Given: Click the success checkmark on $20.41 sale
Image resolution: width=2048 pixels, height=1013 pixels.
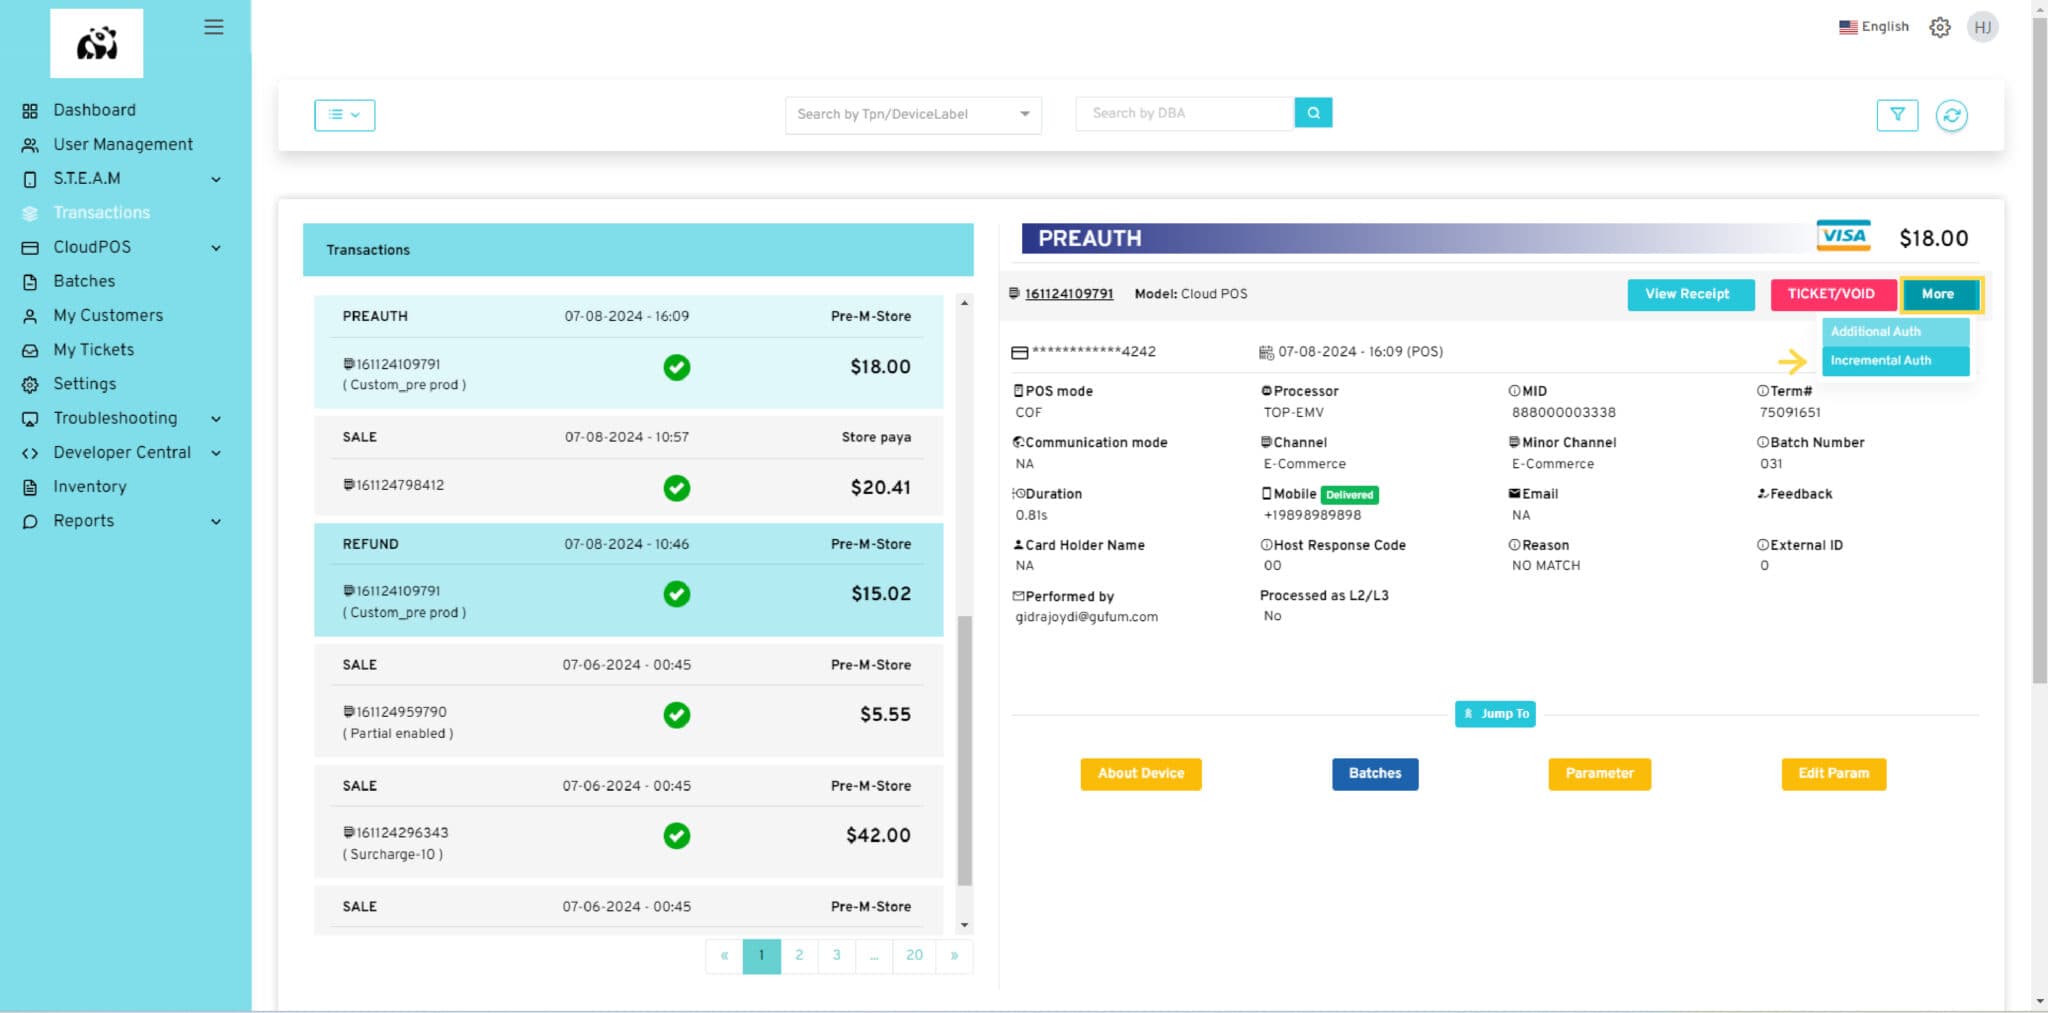Looking at the screenshot, I should [x=677, y=488].
